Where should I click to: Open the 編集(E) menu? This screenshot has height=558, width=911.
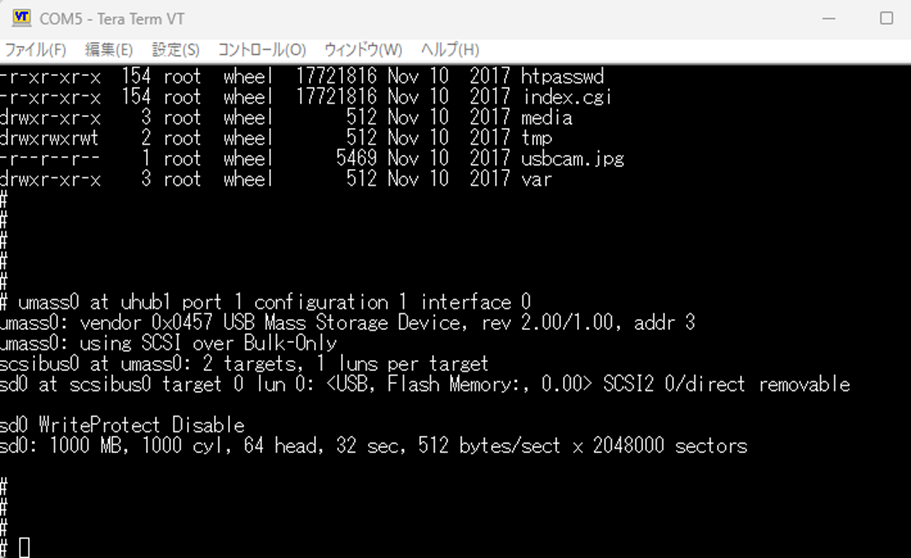click(x=109, y=50)
